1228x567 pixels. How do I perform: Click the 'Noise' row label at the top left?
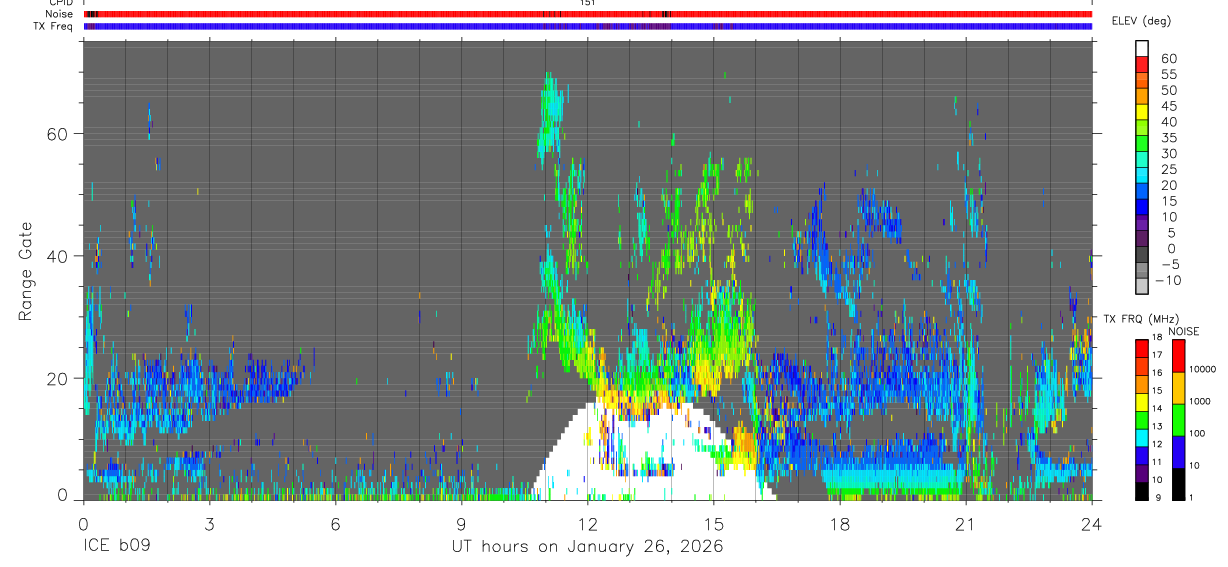61,14
